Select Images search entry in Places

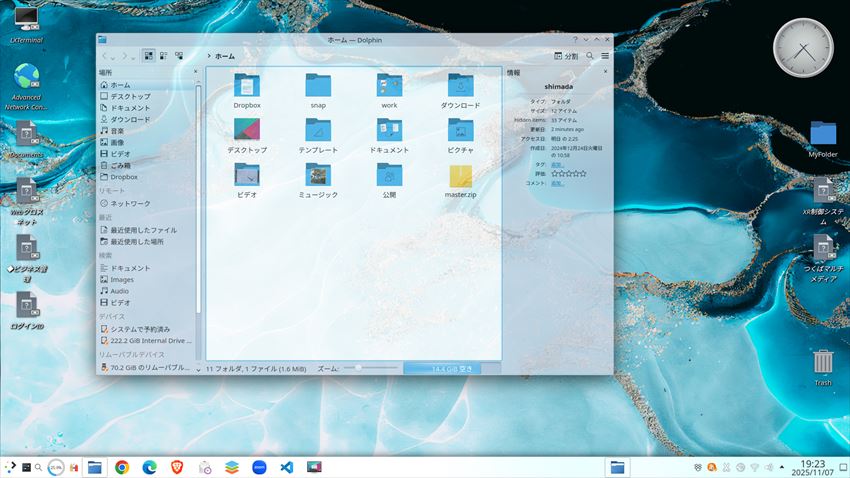(146, 280)
